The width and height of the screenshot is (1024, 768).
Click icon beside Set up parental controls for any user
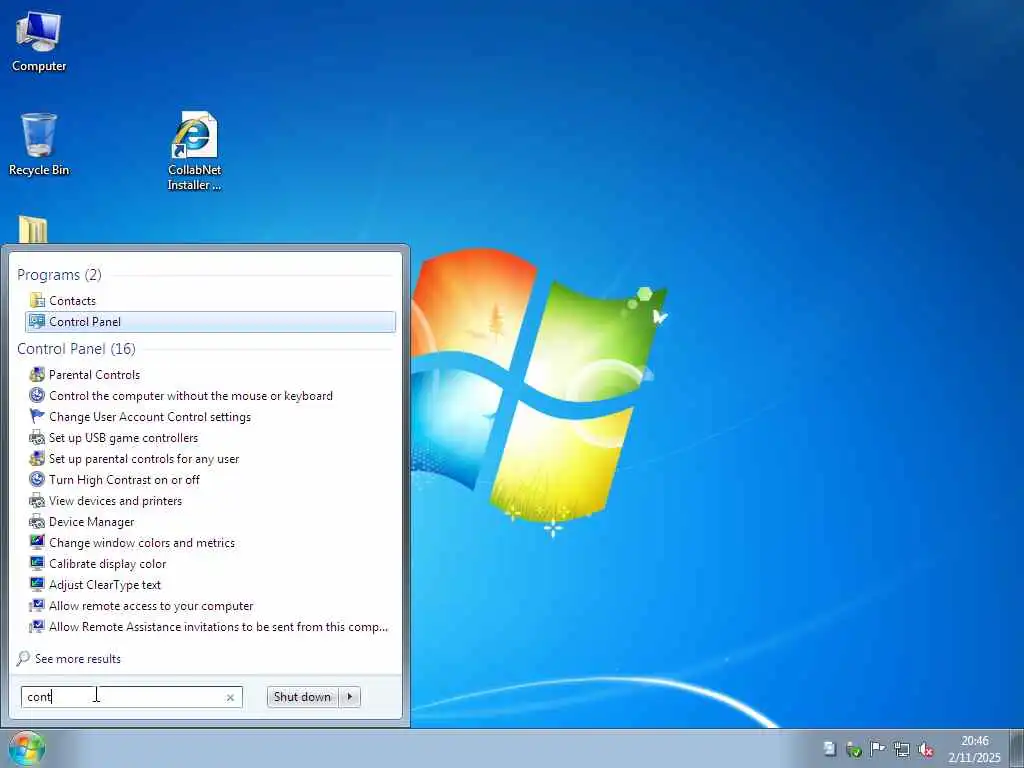click(x=37, y=458)
